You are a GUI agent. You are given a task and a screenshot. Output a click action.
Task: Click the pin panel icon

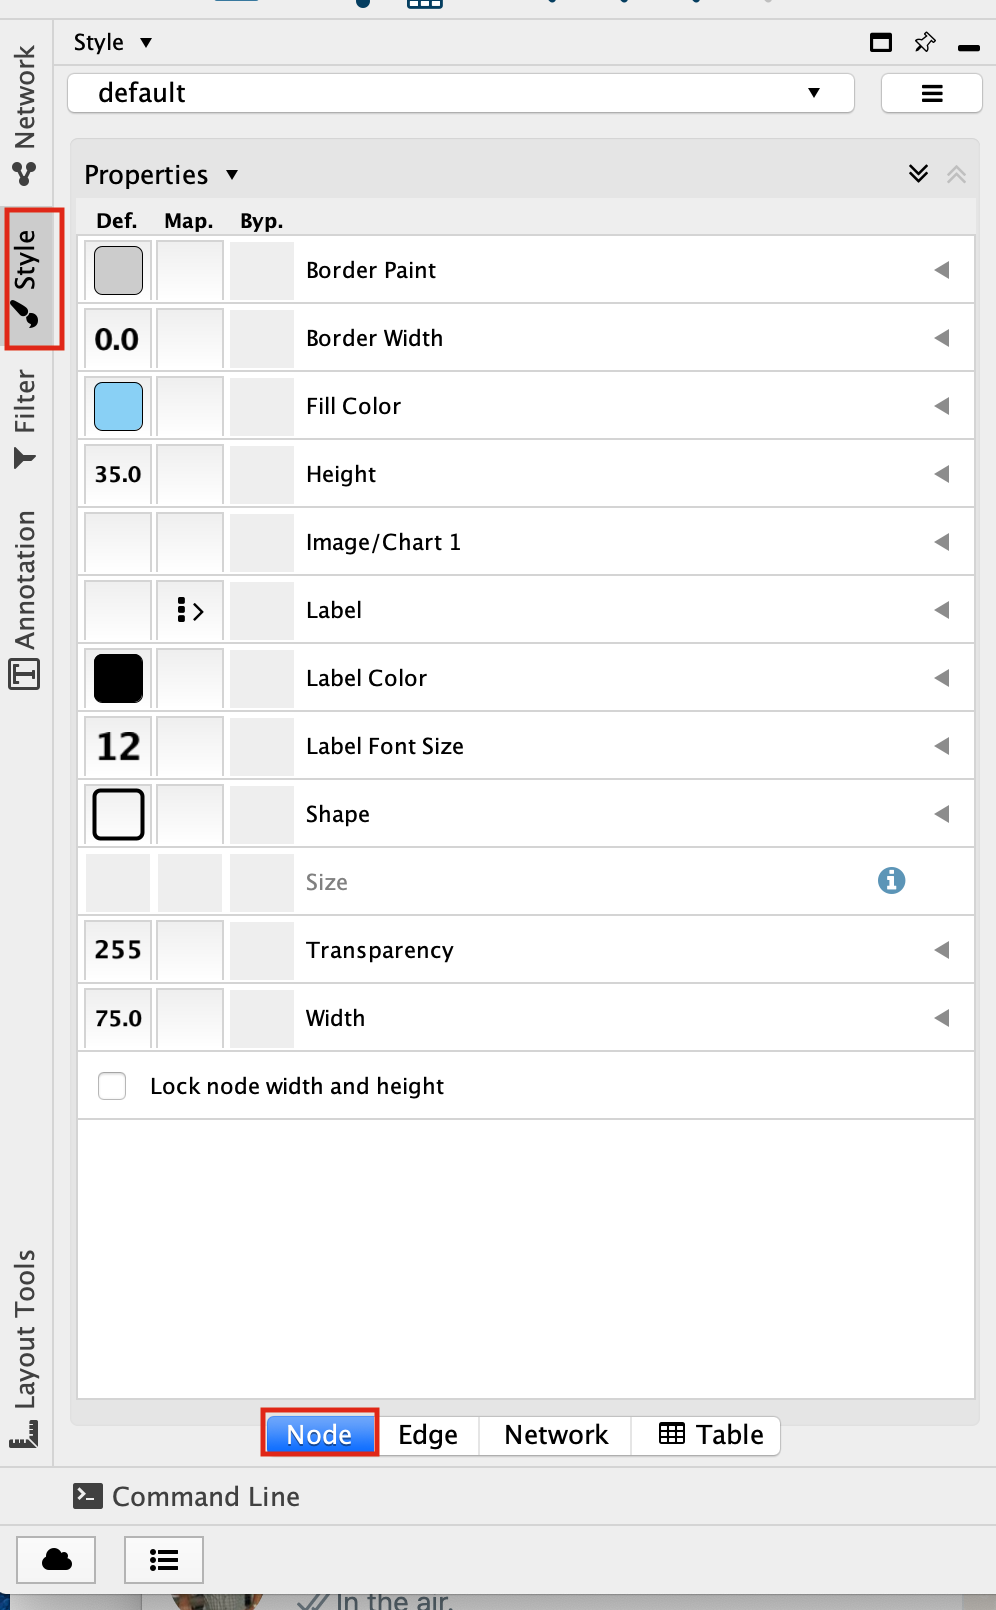tap(924, 42)
